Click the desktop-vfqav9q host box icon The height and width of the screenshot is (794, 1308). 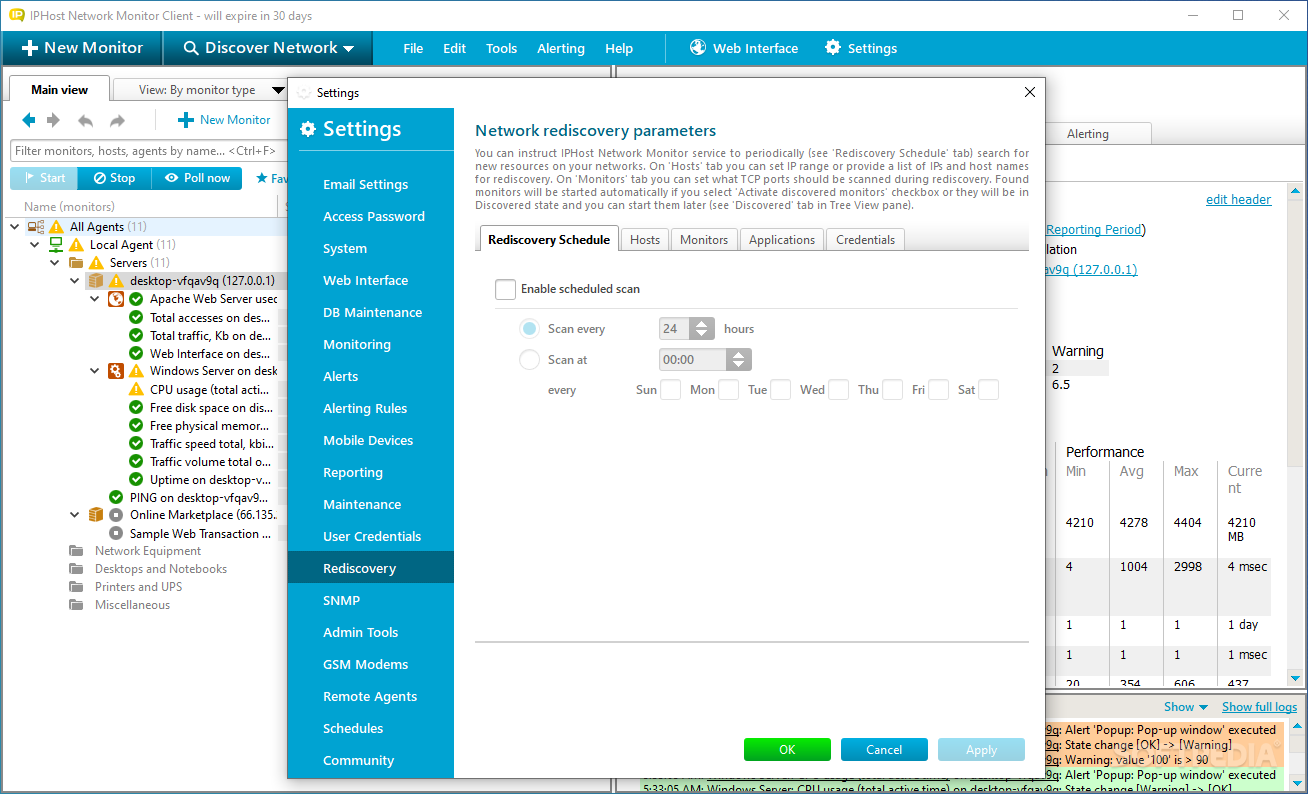96,281
